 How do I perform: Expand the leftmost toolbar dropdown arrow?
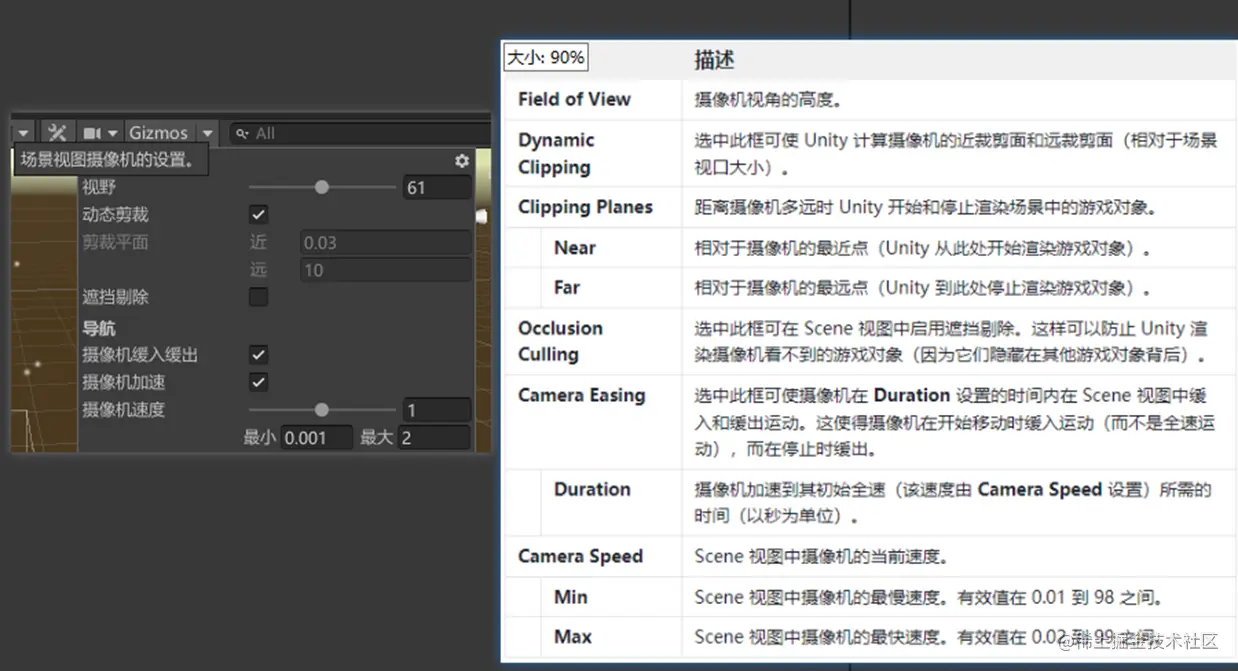(x=23, y=133)
